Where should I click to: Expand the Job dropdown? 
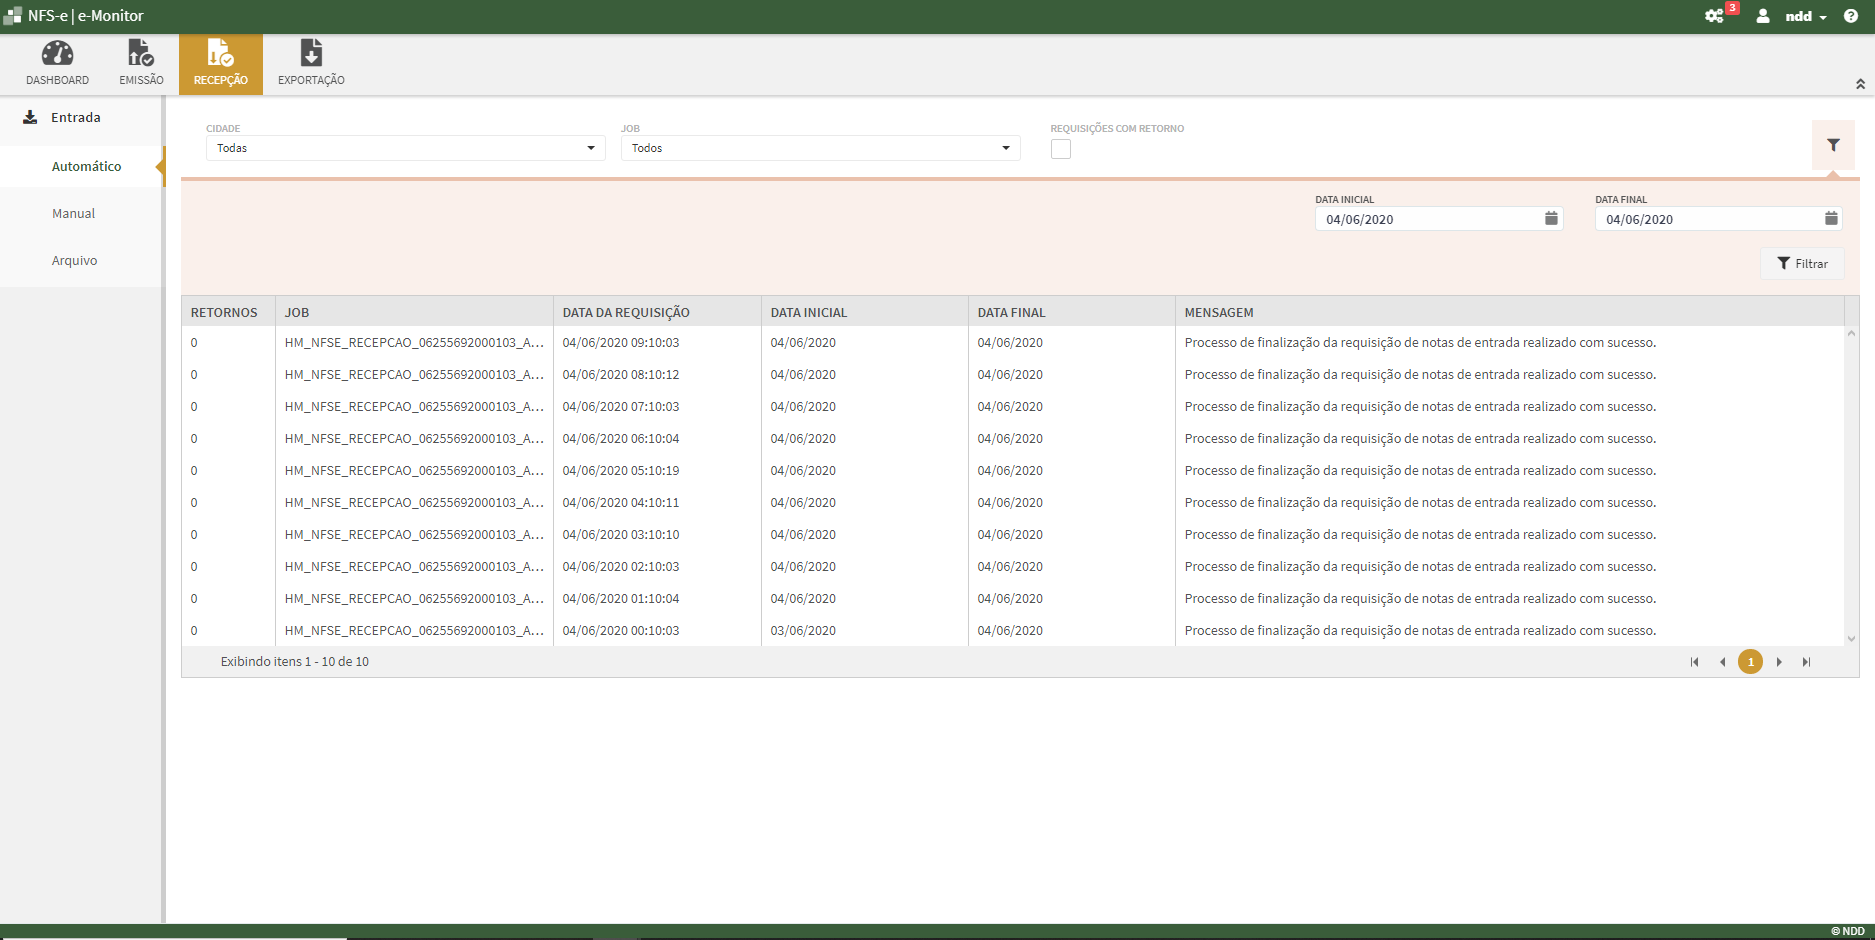pos(1005,148)
